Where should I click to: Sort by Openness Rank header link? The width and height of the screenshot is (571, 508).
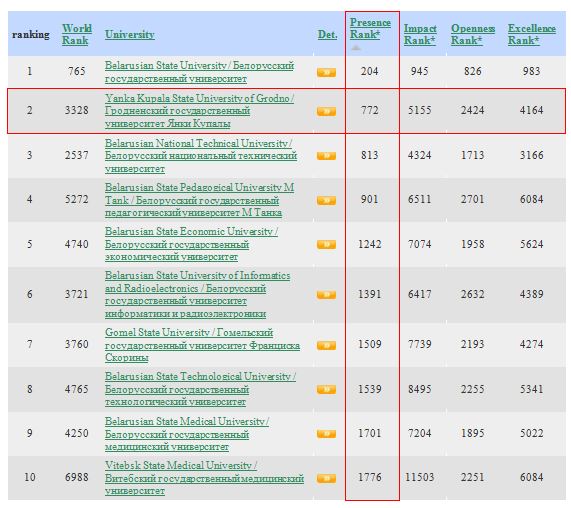pos(473,34)
